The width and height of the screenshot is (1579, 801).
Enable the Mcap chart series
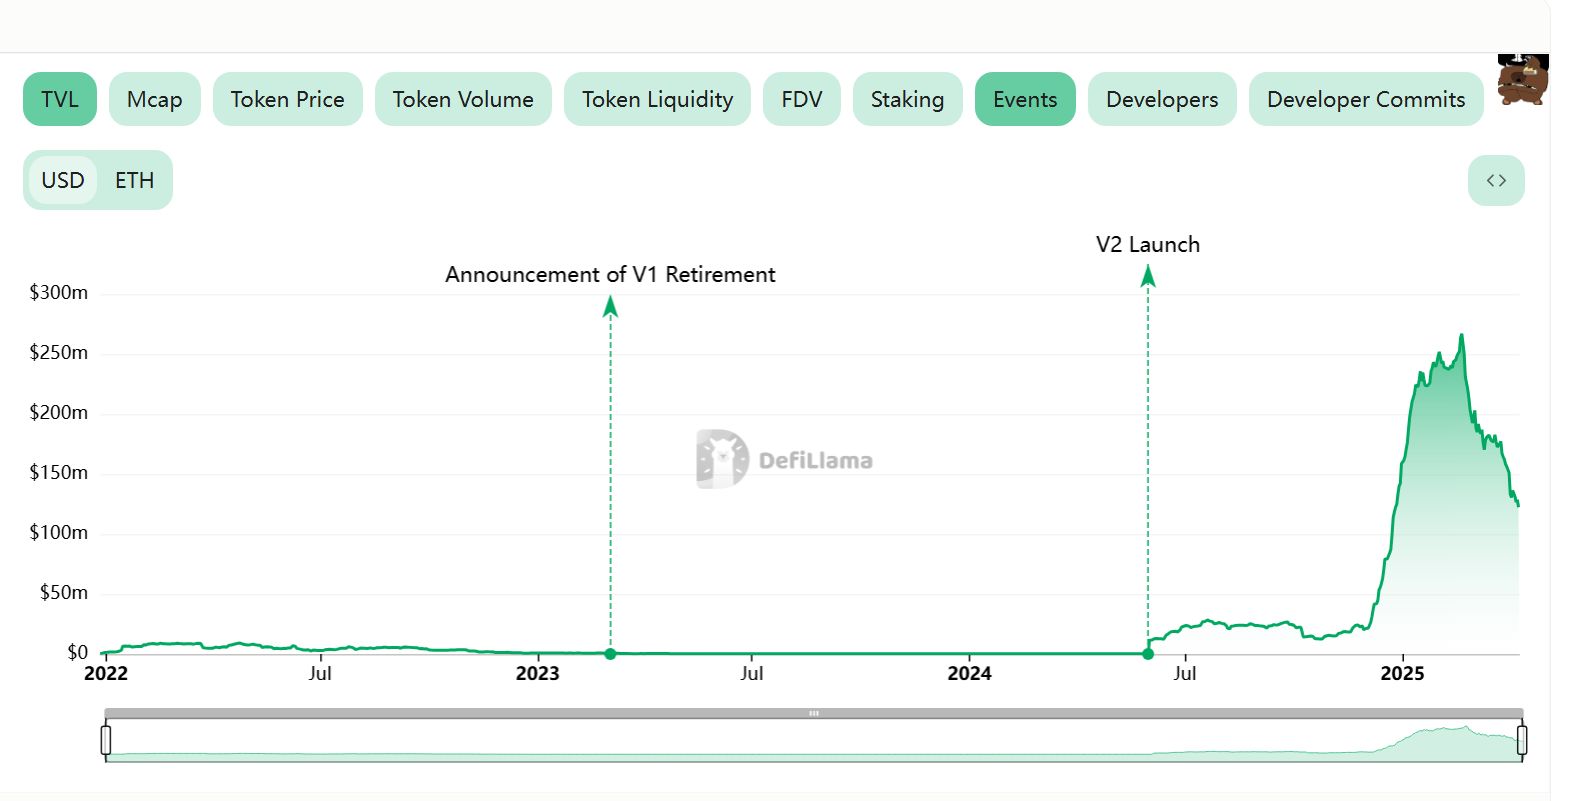coord(154,99)
